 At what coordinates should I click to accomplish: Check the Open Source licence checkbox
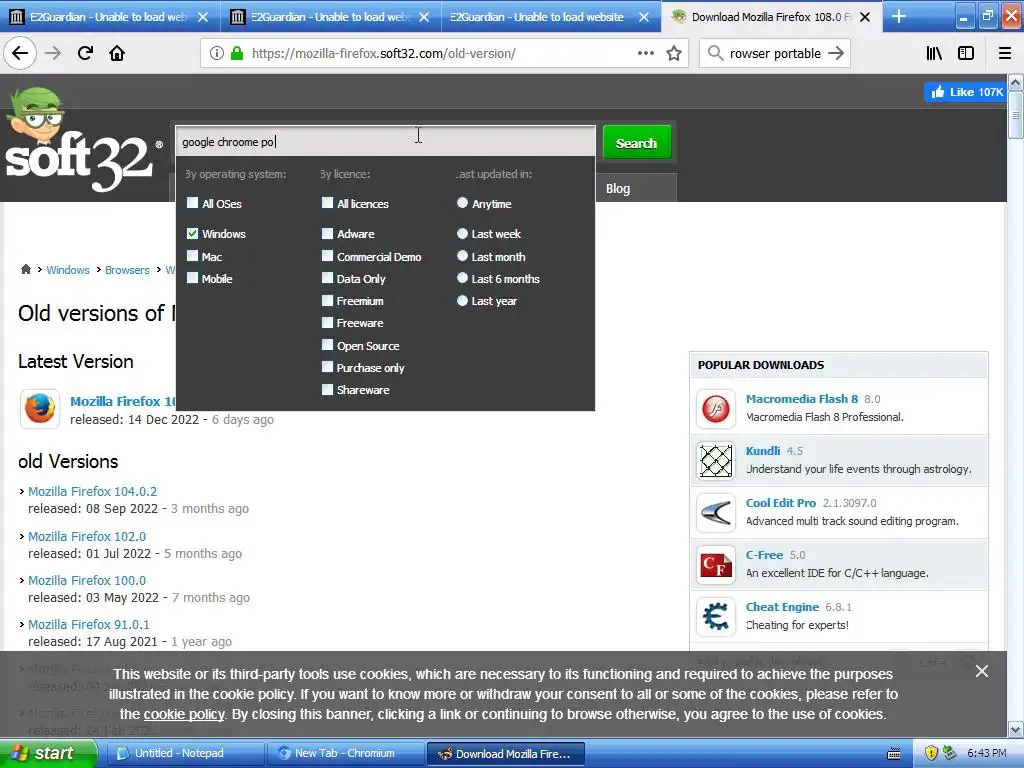[327, 345]
